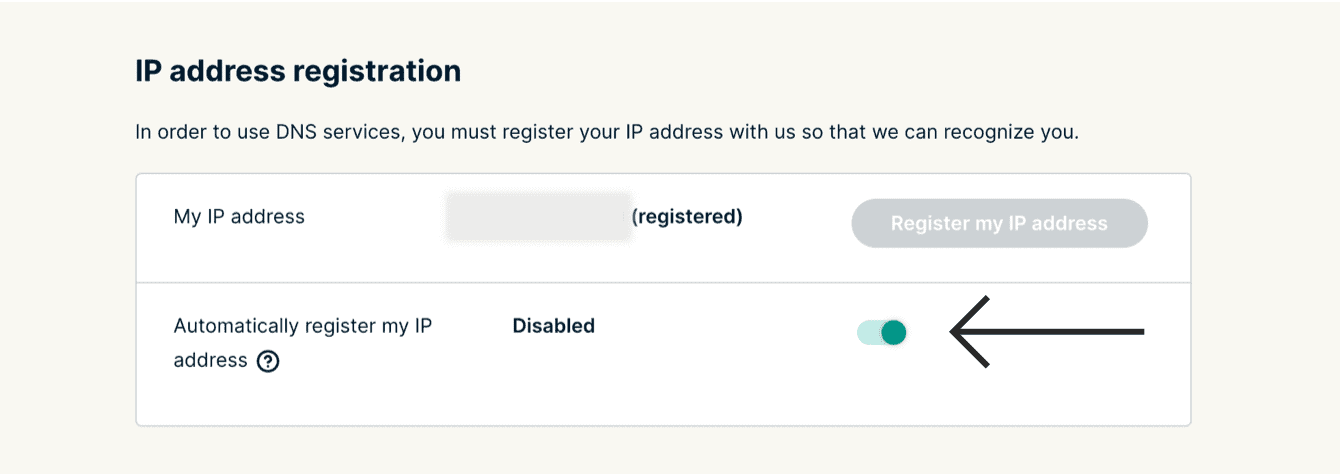Click the My IP address label
This screenshot has height=474, width=1340.
pos(239,216)
